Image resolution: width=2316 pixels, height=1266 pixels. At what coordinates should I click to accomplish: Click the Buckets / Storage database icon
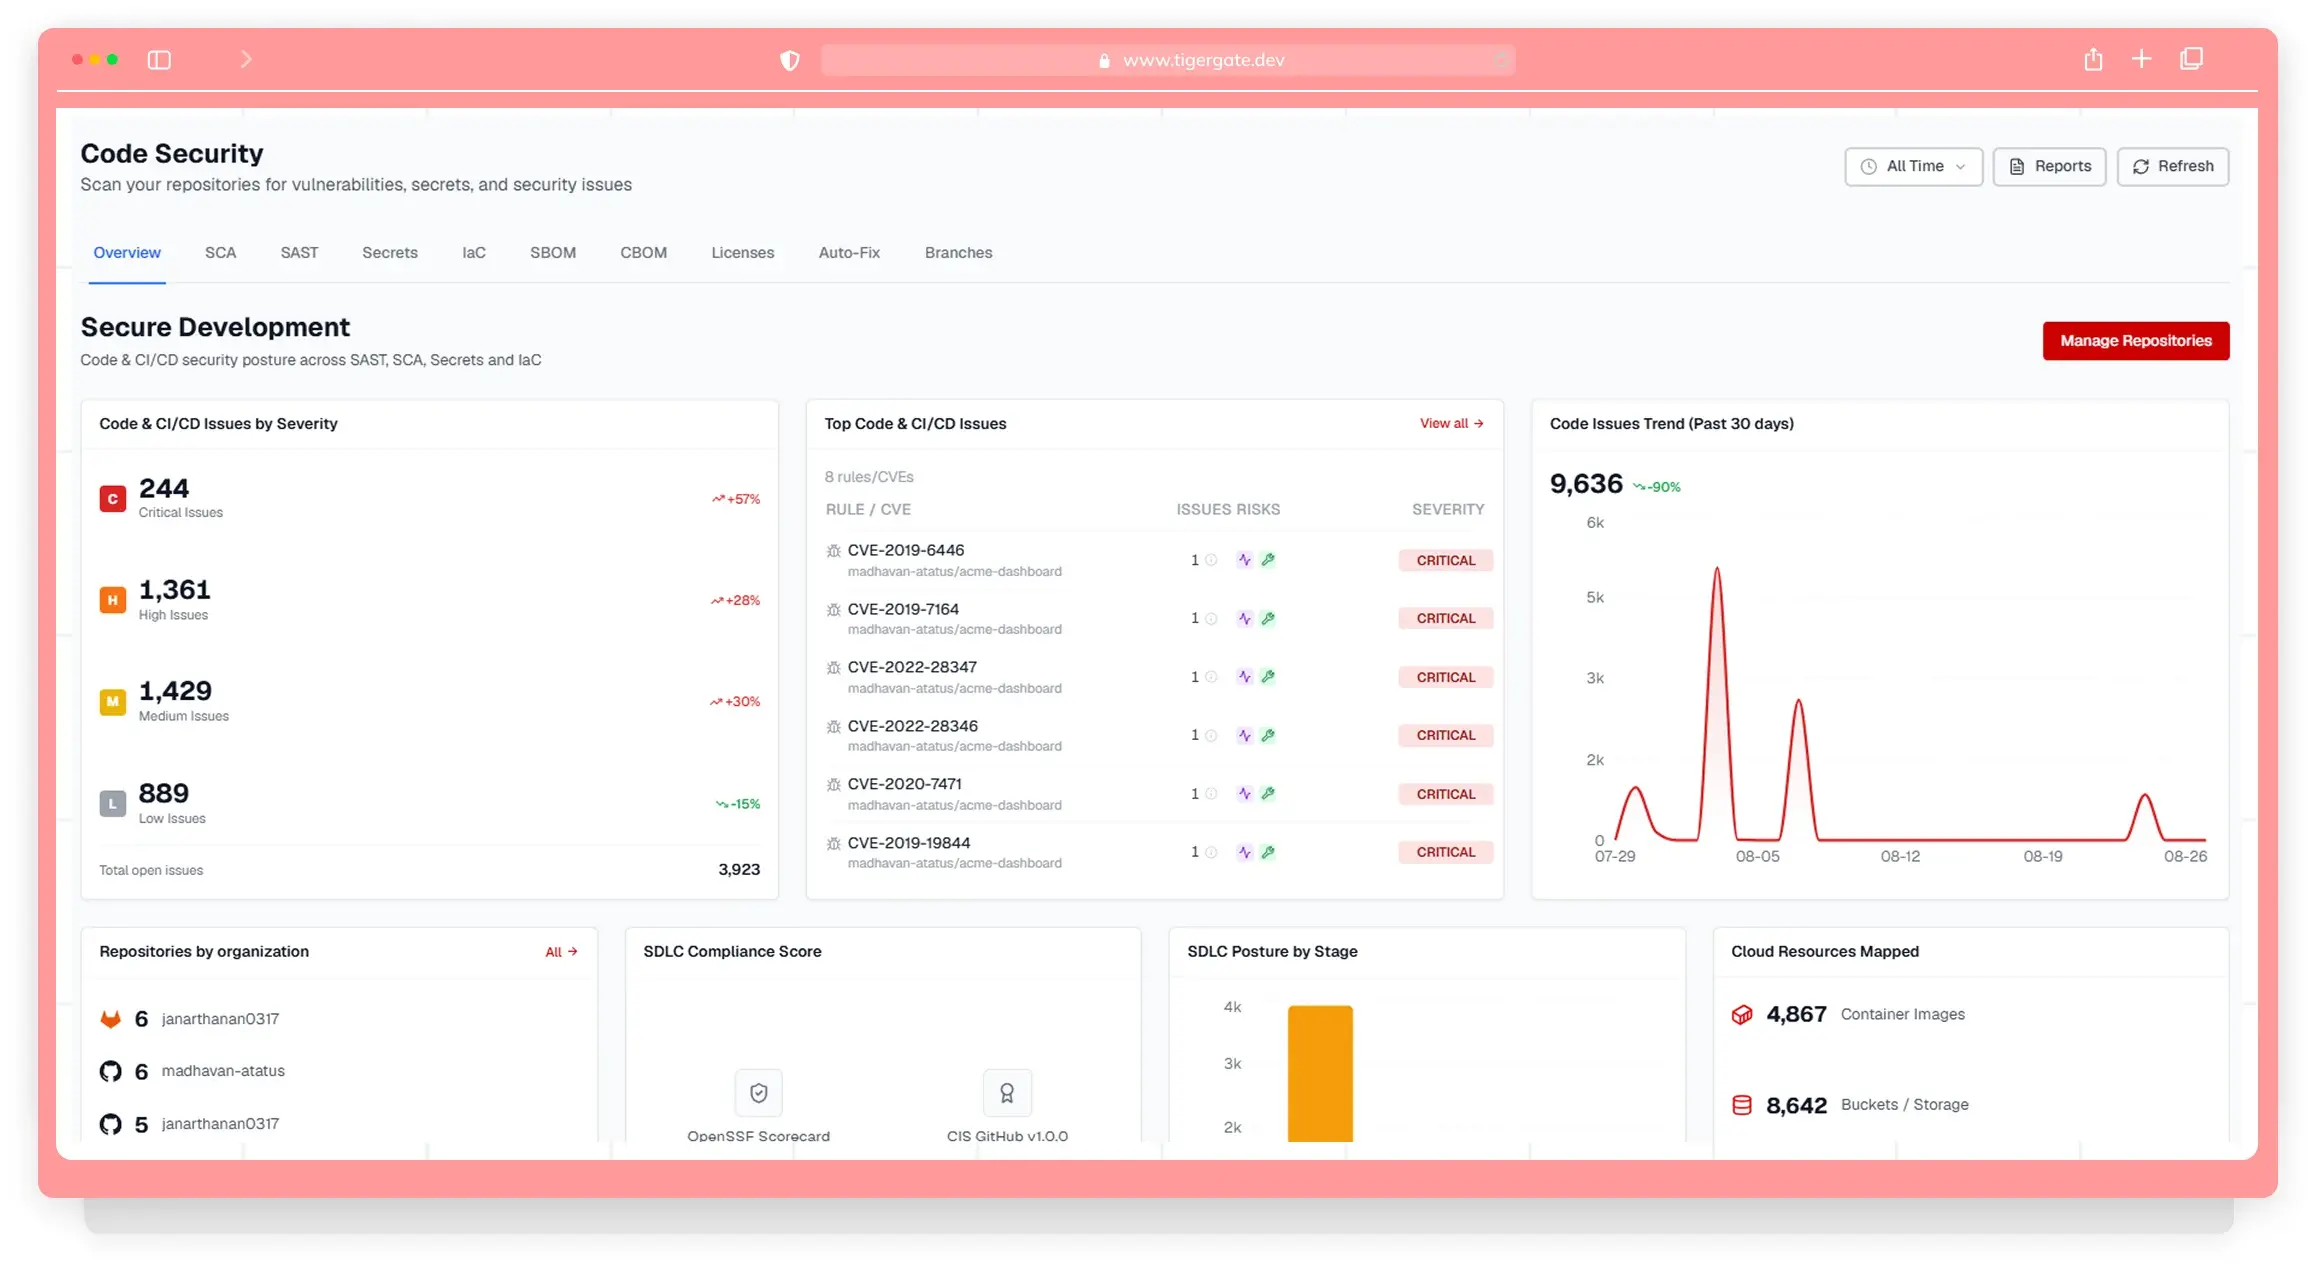point(1742,1105)
